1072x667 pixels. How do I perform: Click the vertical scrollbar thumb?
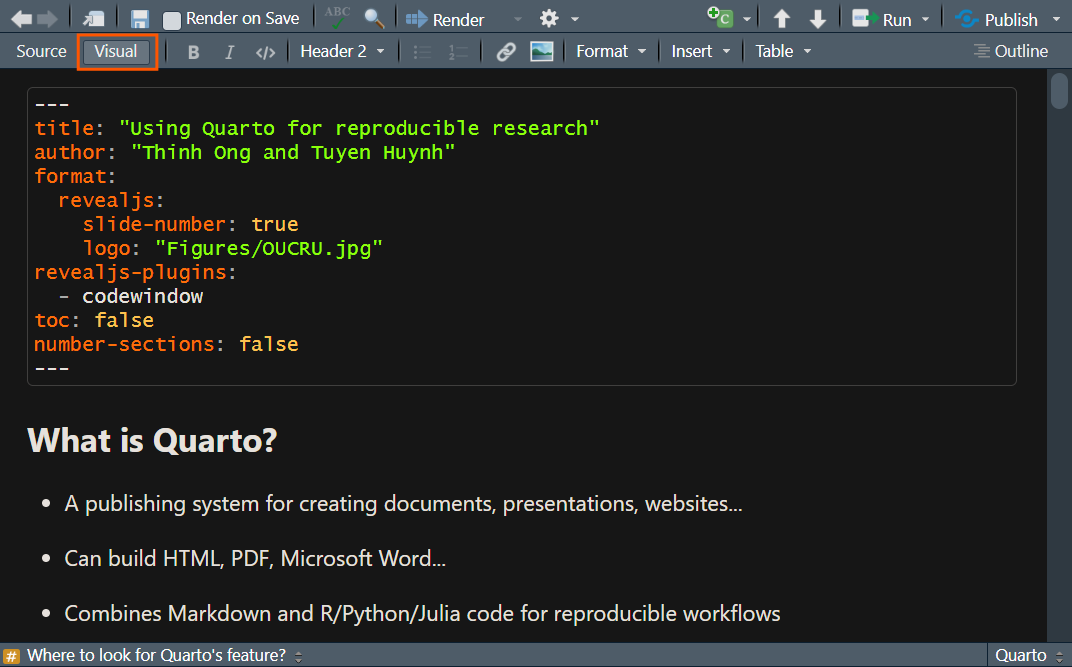coord(1059,92)
